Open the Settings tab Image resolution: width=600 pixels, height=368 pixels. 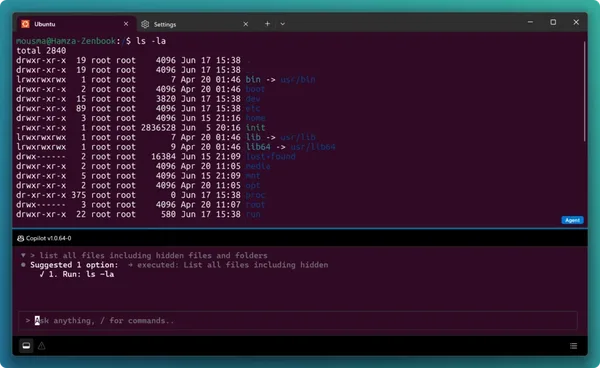[194, 24]
